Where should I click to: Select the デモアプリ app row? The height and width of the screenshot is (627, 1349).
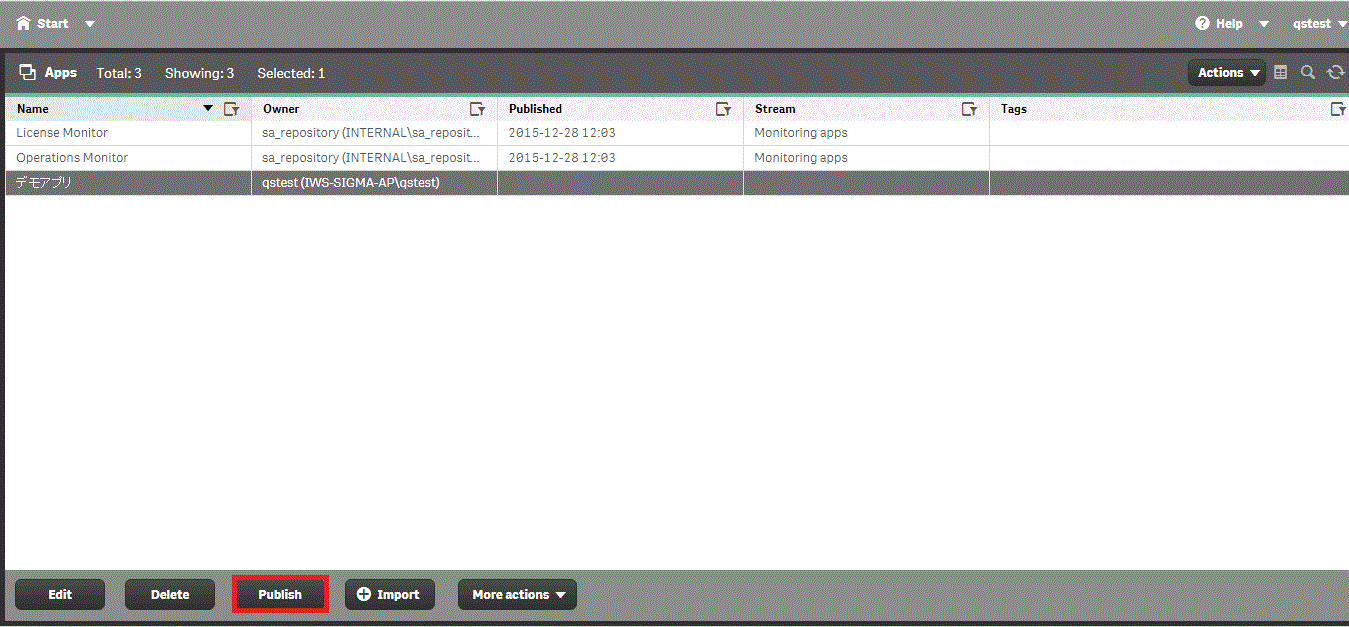(677, 183)
